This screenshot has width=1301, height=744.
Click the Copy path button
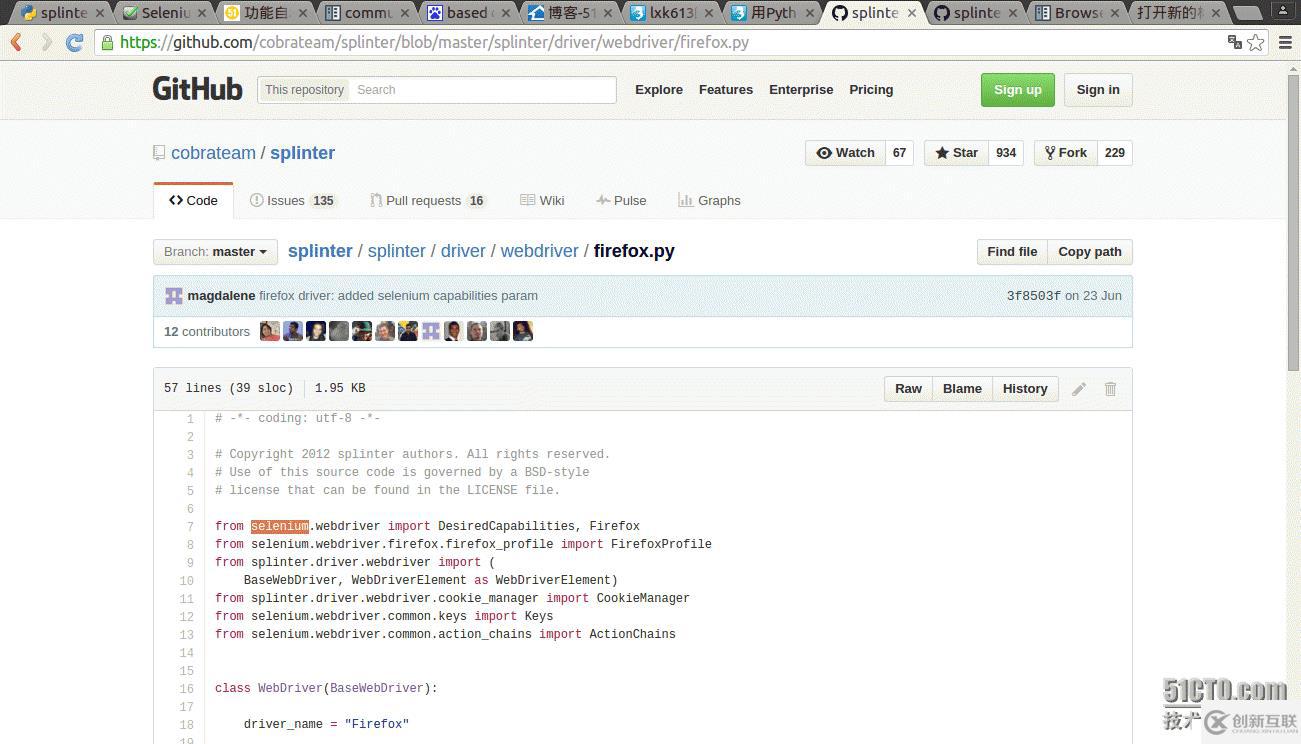click(1090, 252)
